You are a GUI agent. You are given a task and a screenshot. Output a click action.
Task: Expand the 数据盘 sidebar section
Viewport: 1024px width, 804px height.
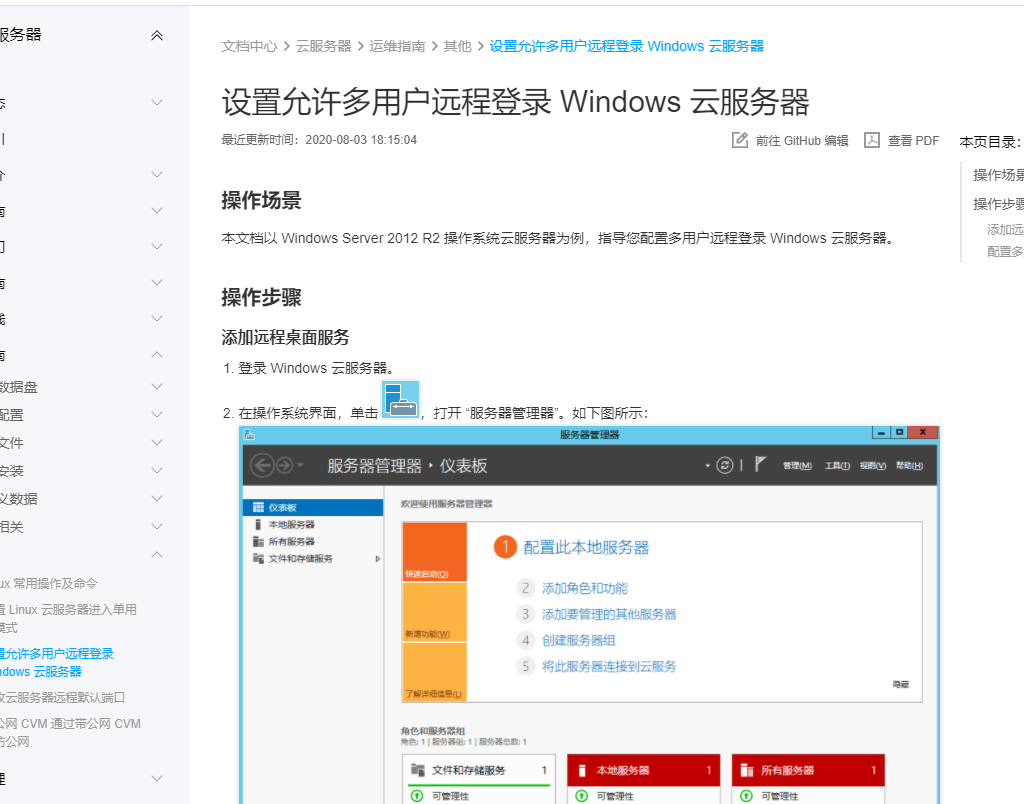coord(156,387)
